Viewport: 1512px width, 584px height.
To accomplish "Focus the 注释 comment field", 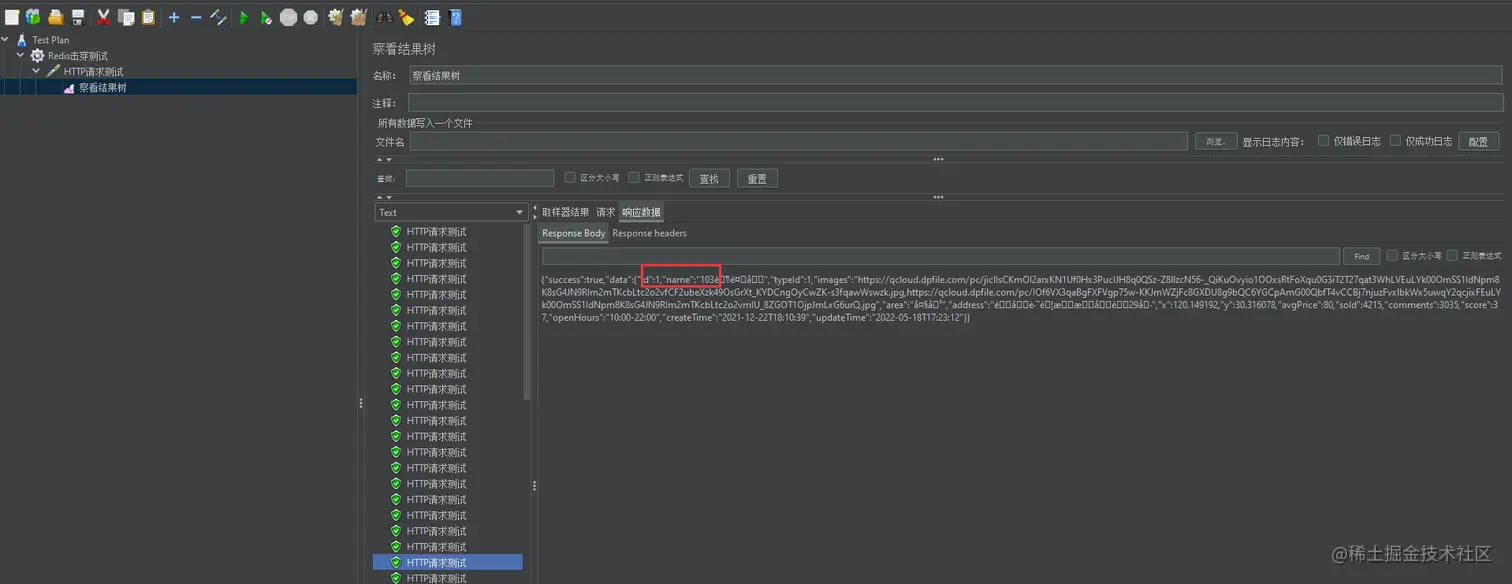I will [x=955, y=102].
